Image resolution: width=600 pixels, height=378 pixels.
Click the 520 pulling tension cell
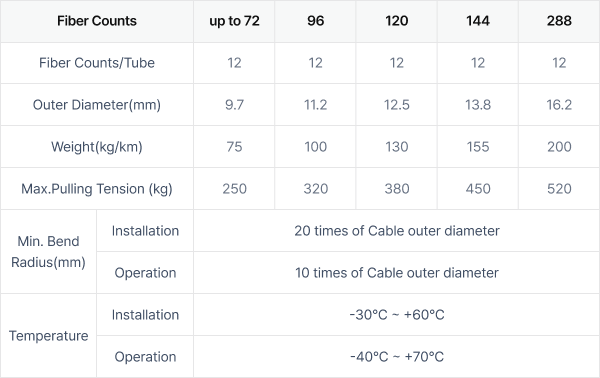559,189
